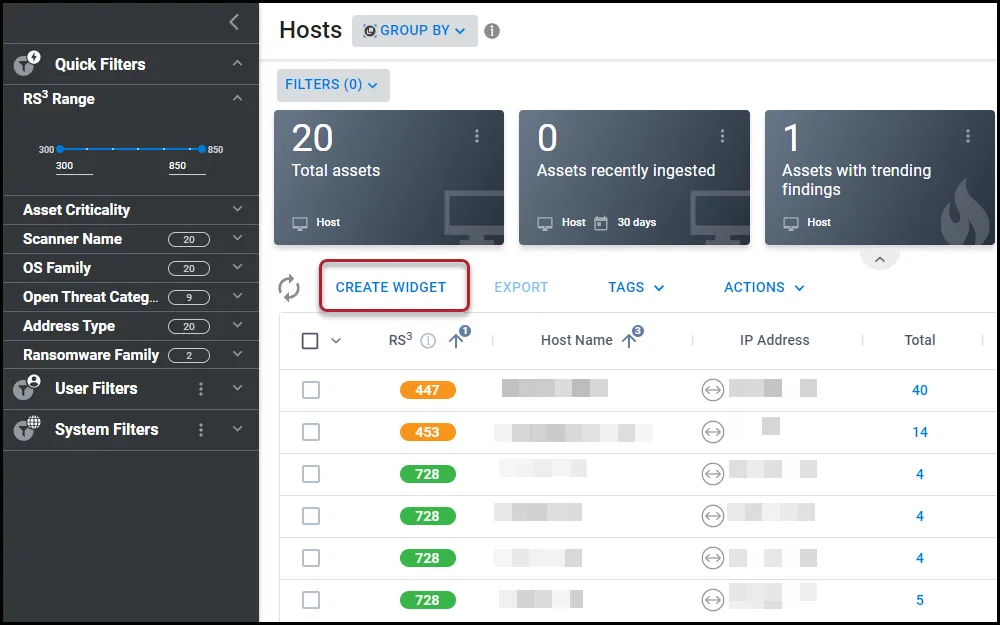Viewport: 1000px width, 625px height.
Task: Click the Assets with trending findings card
Action: coord(879,177)
